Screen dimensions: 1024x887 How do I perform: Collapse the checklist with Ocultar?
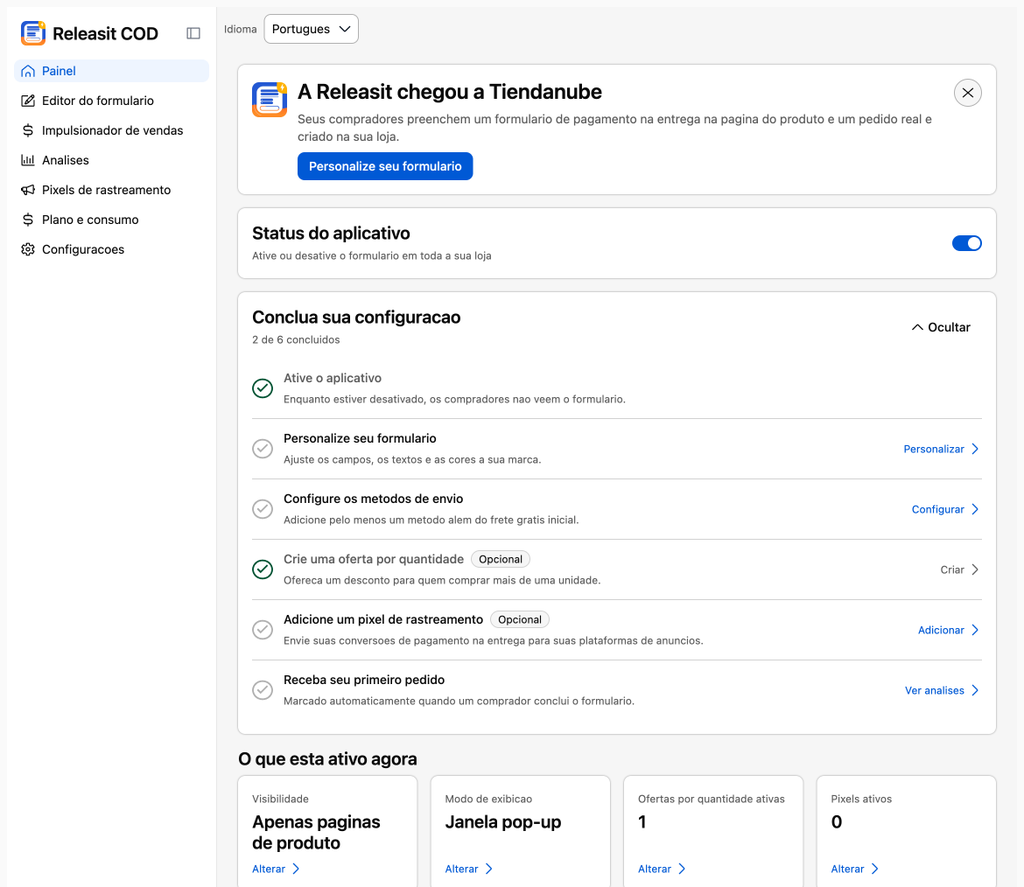(940, 327)
